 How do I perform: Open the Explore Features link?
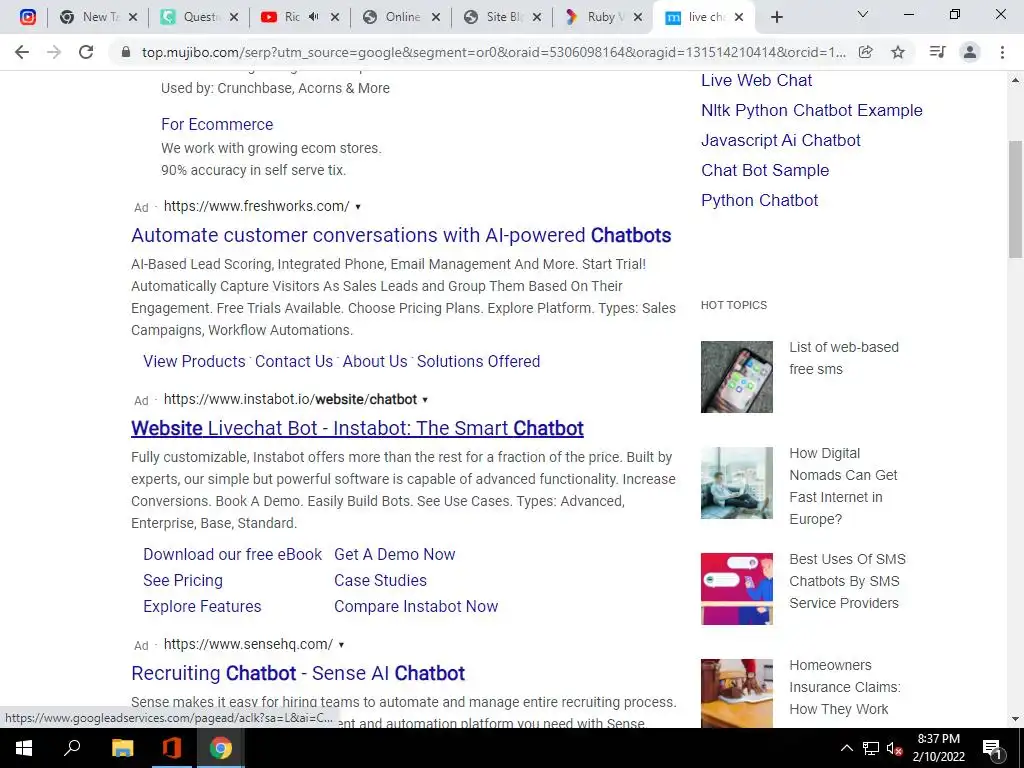202,606
